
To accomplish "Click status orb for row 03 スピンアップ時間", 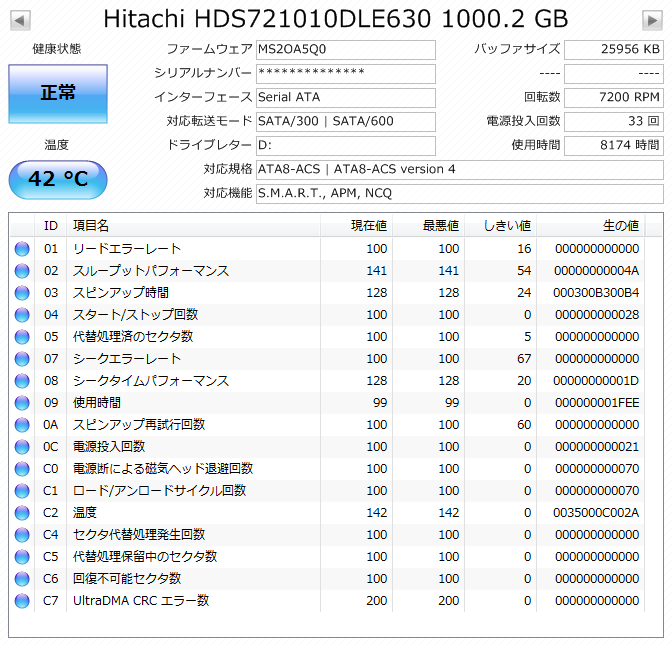I will (22, 293).
